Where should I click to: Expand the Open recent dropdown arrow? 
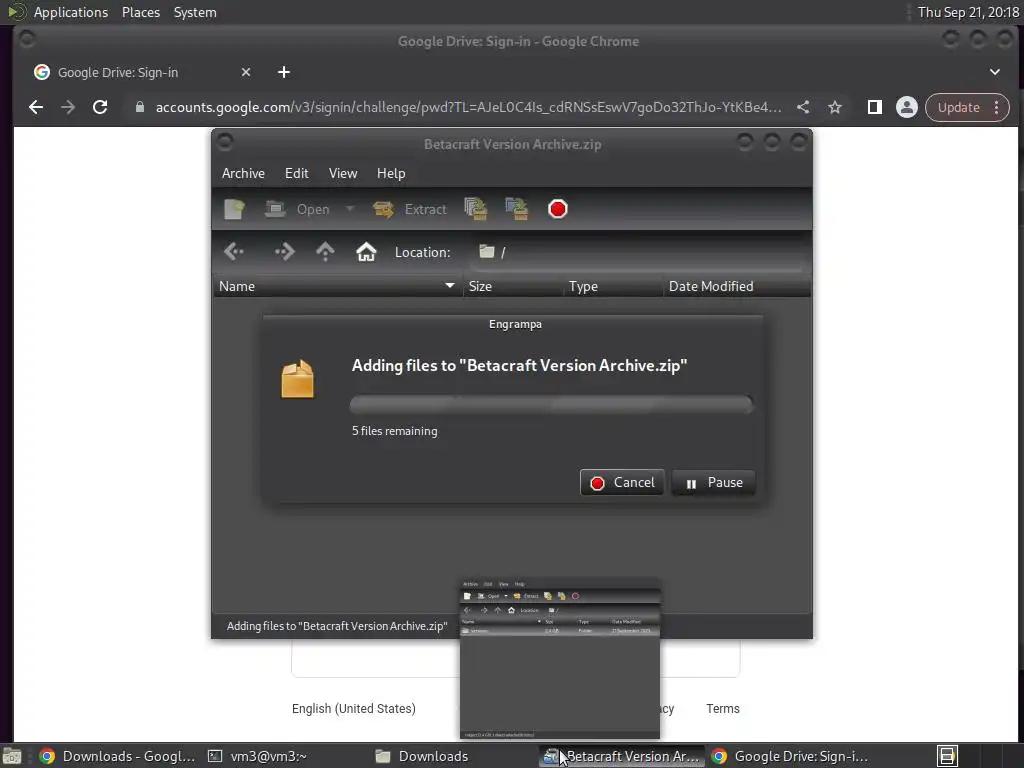point(350,209)
